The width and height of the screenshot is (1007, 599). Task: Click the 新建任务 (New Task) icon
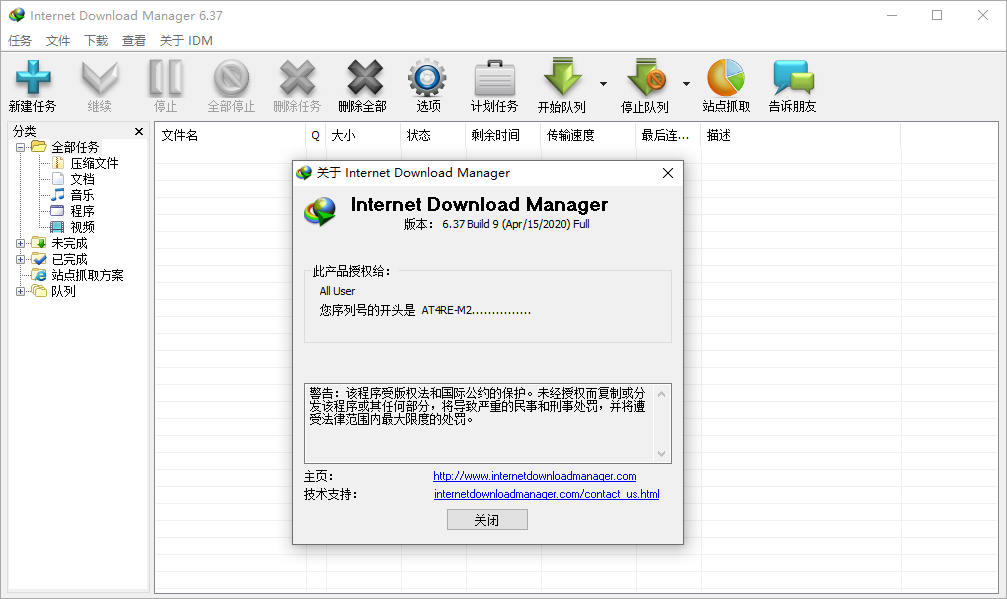tap(33, 84)
